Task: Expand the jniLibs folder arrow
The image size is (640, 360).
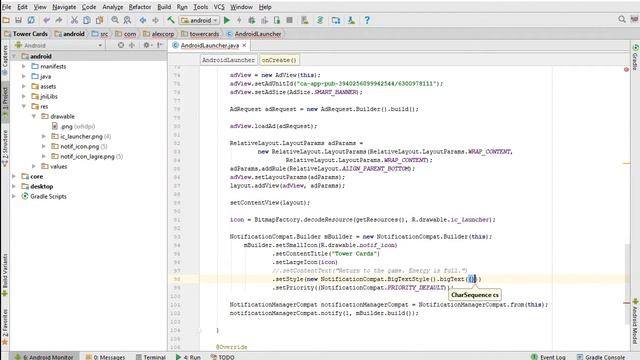Action: tap(24, 96)
